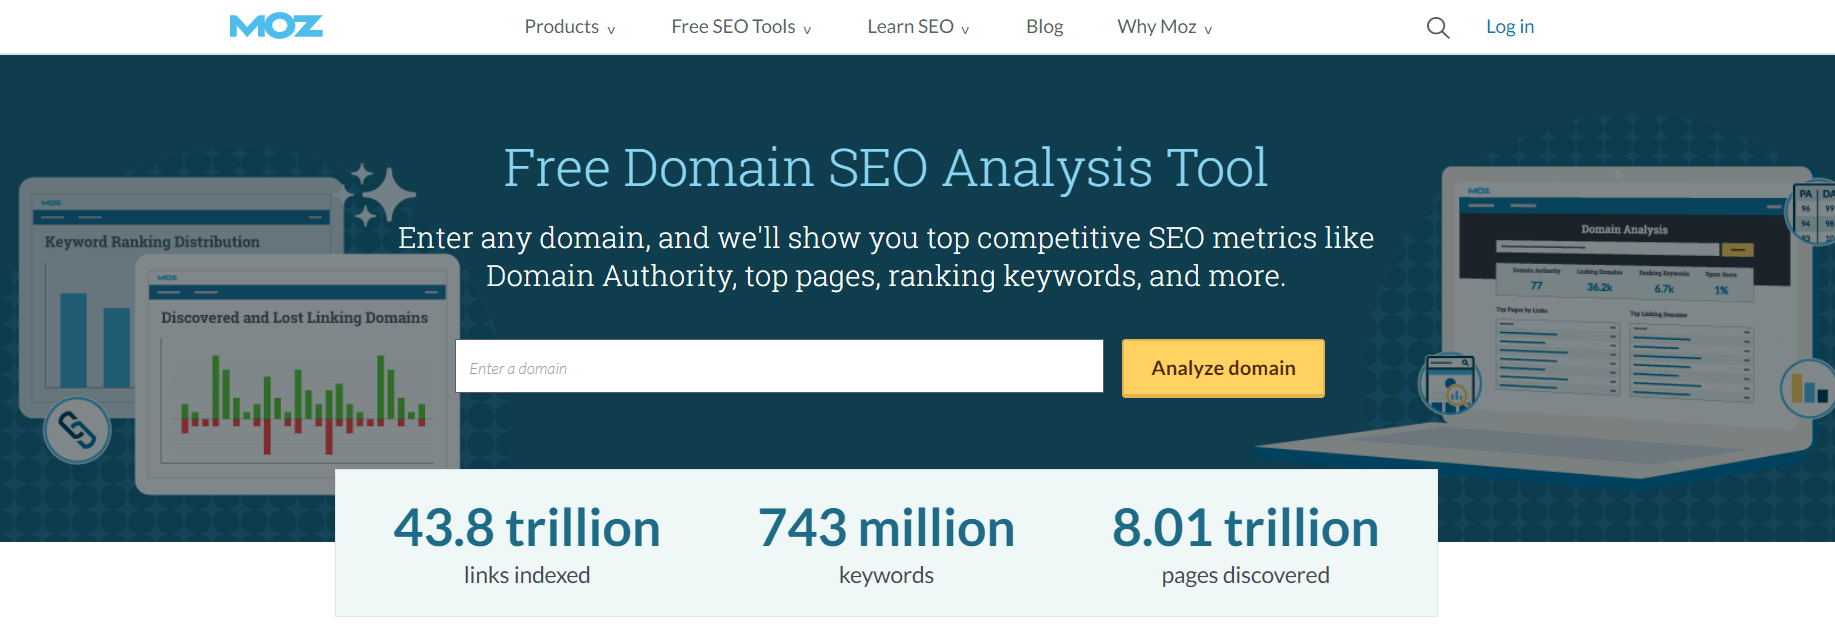Open the Blog page
This screenshot has height=626, width=1835.
click(x=1044, y=27)
